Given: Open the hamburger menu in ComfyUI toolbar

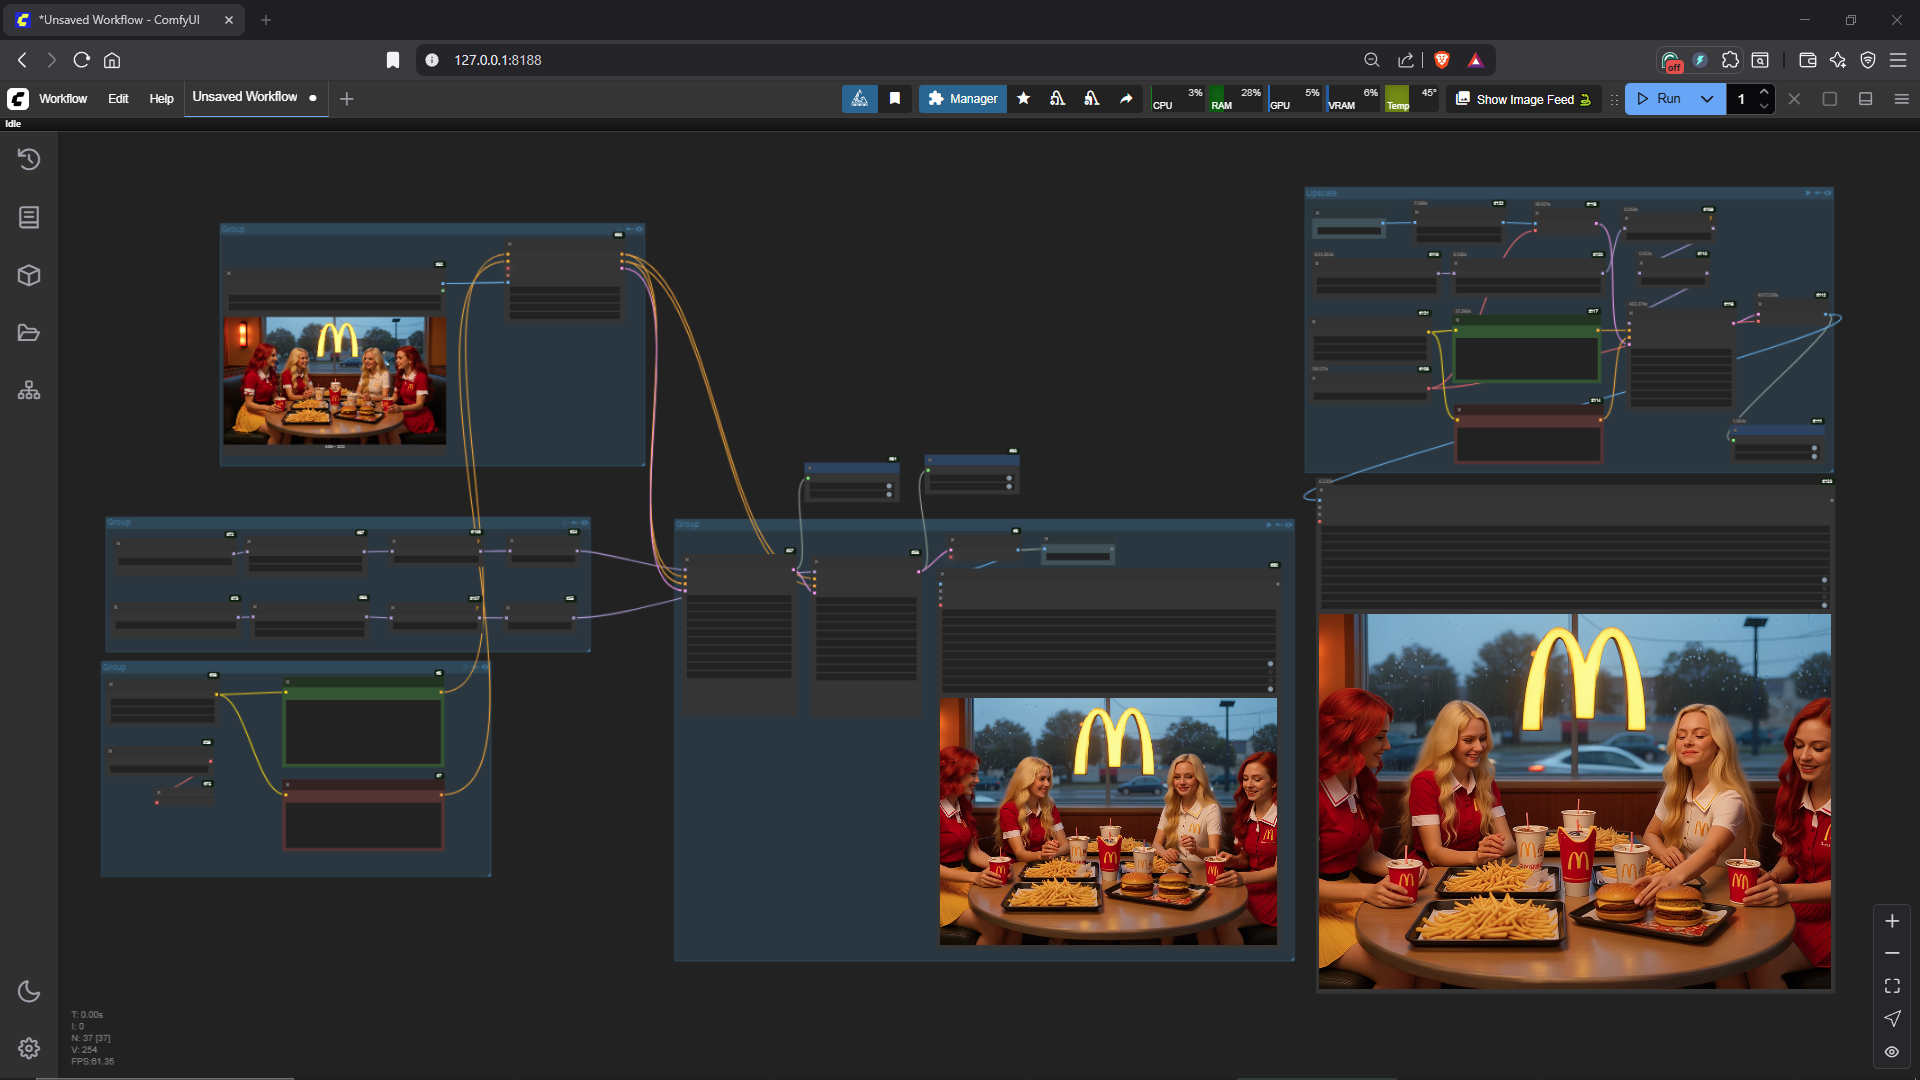Looking at the screenshot, I should point(1902,98).
